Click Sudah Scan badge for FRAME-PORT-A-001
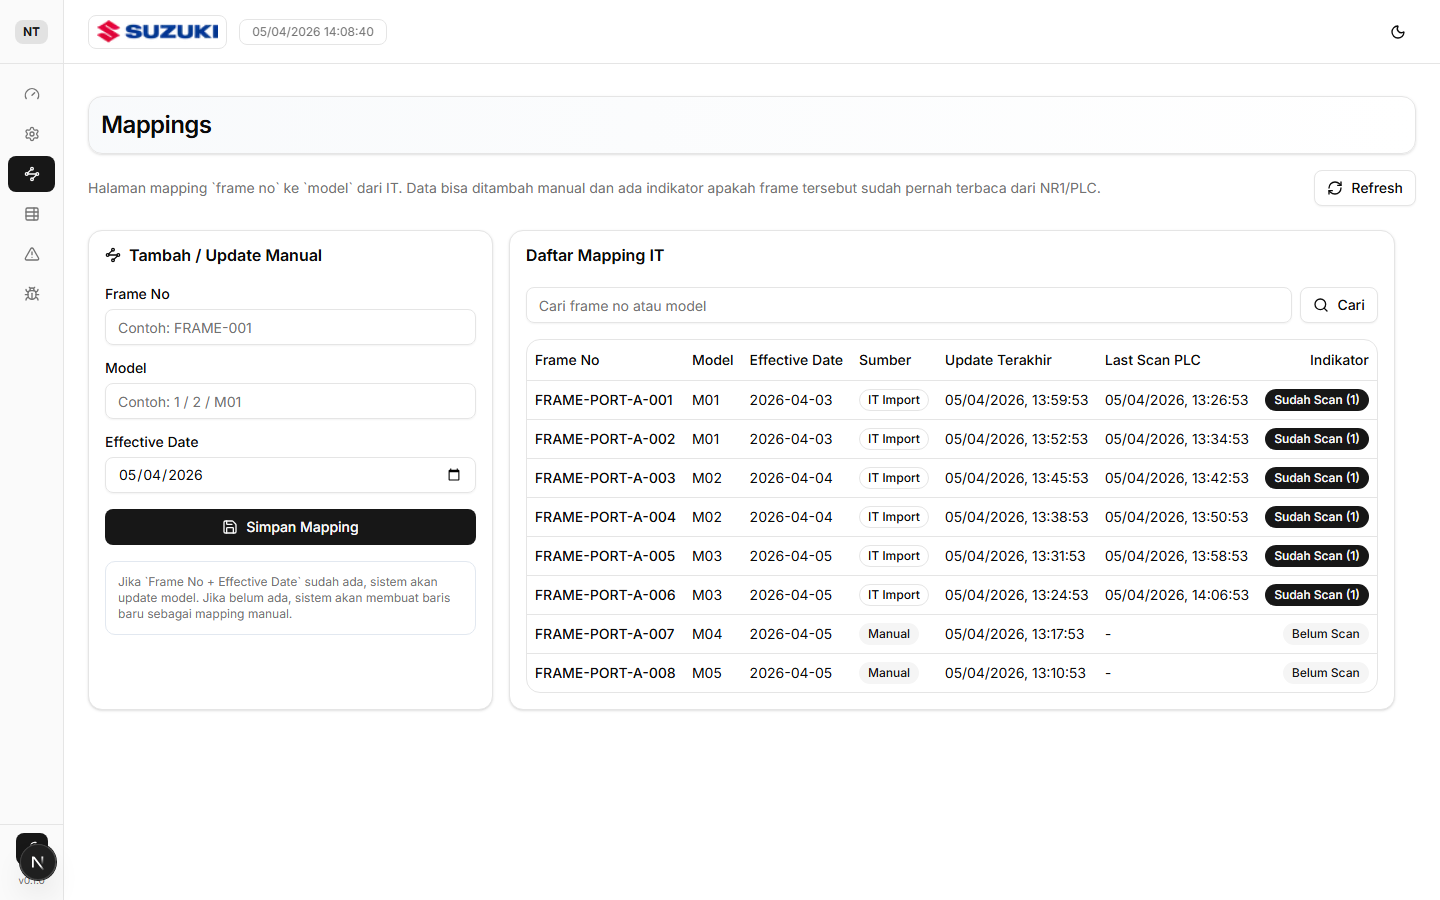 [x=1316, y=400]
